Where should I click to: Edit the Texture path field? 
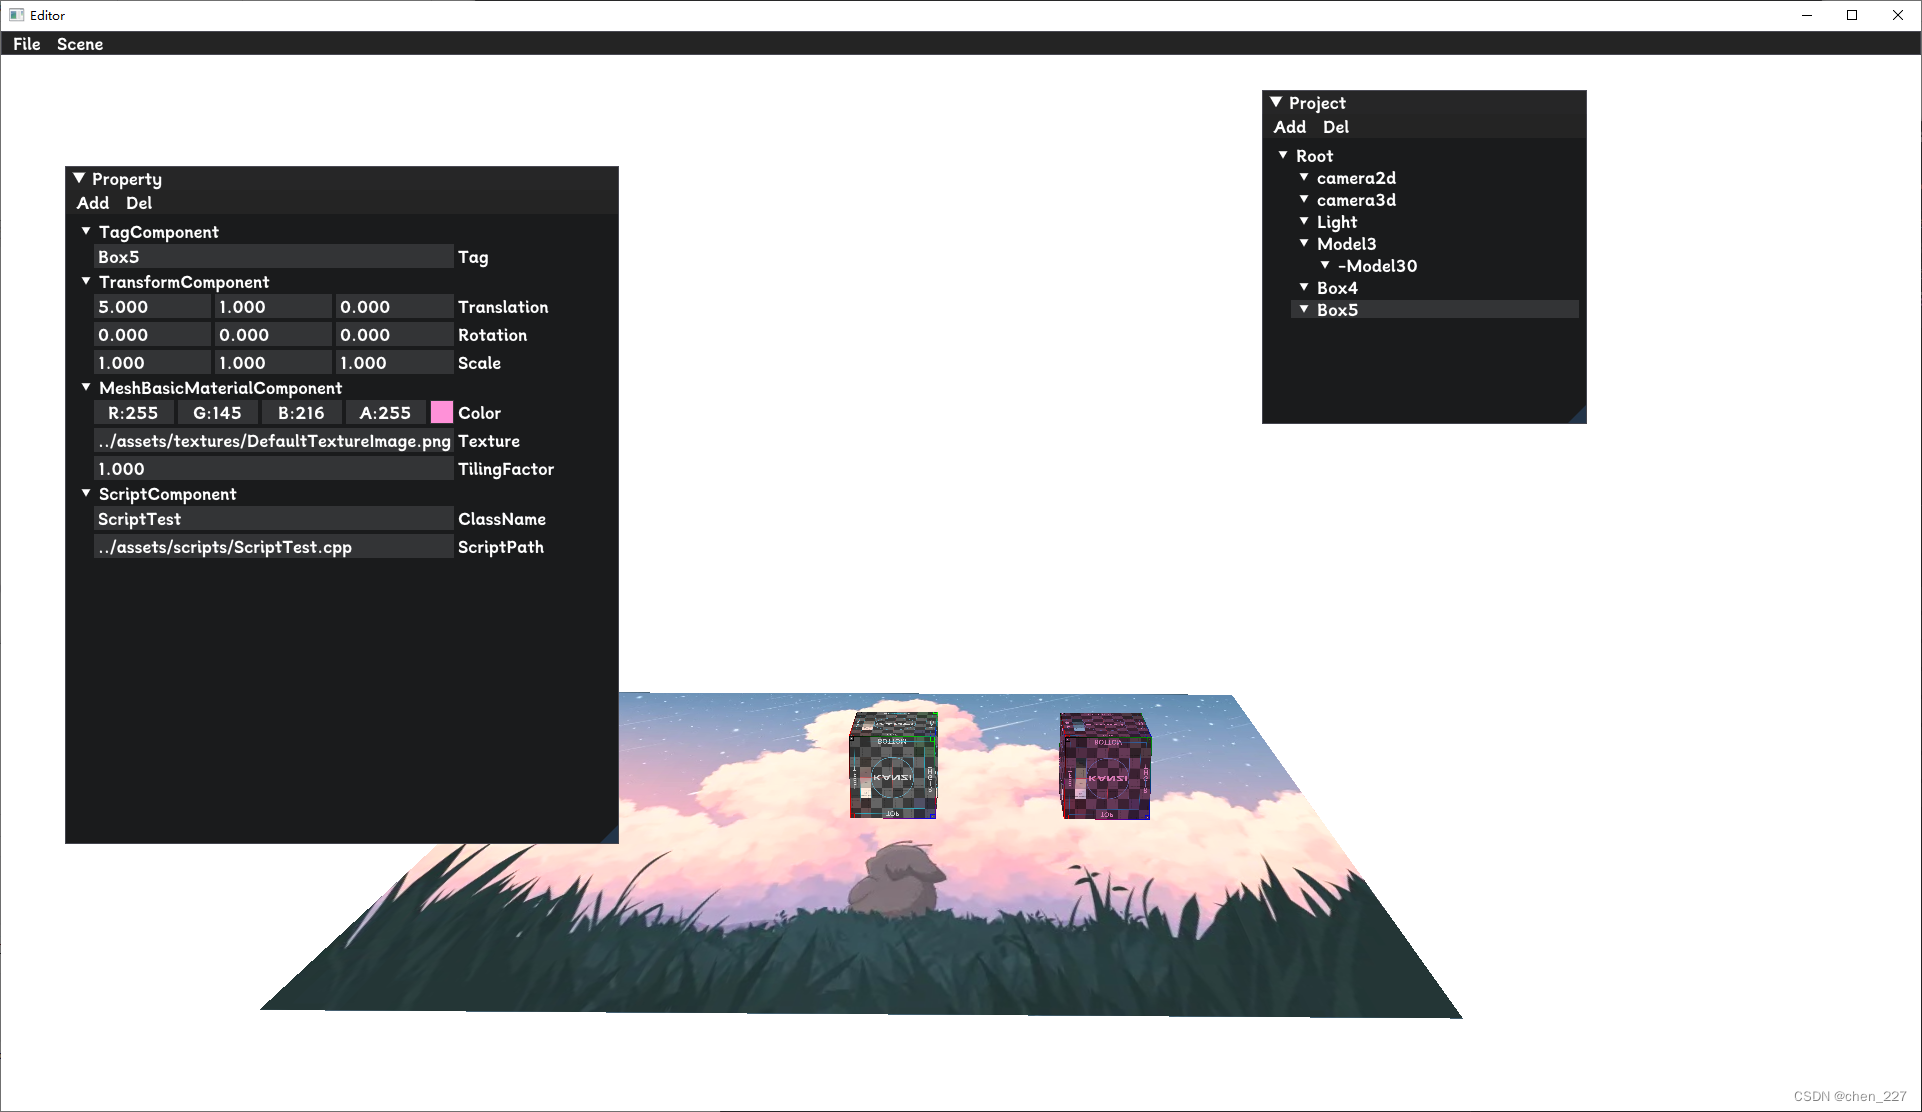pyautogui.click(x=273, y=441)
